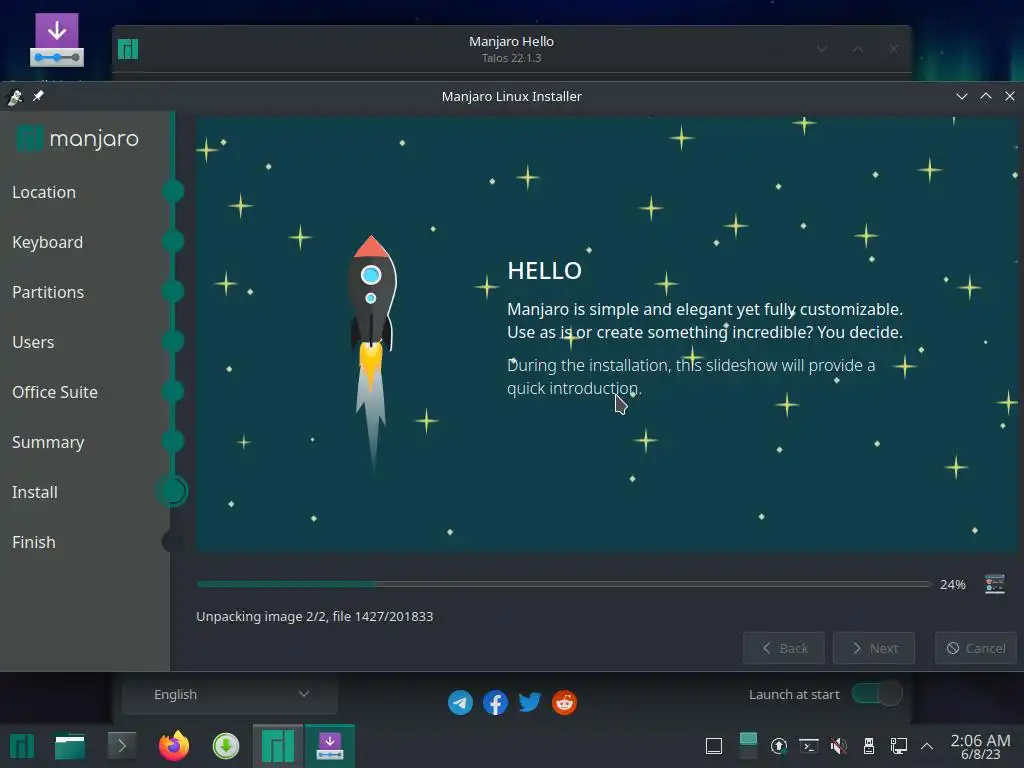
Task: Click the show desktop tray icon
Action: point(714,746)
